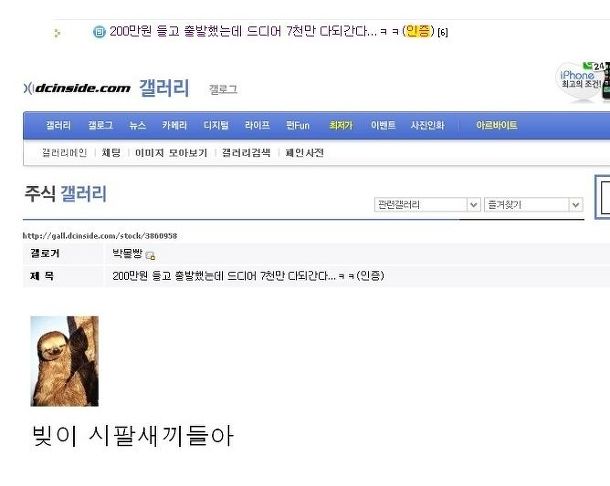Screen dimensions: 610x486
Task: Open the highlighted 최저가 menu
Action: point(340,125)
